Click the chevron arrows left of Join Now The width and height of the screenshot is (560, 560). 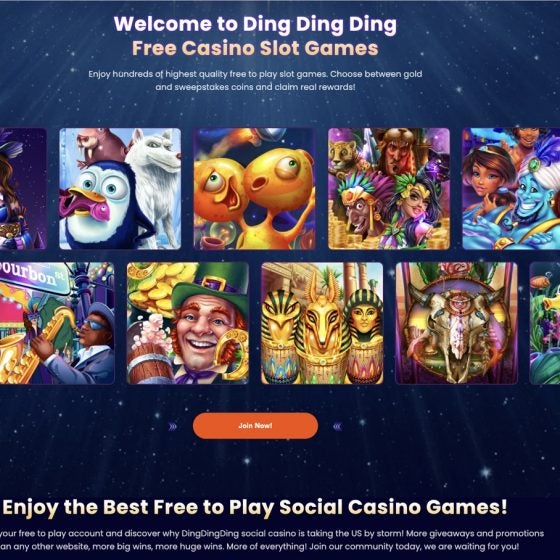click(173, 426)
